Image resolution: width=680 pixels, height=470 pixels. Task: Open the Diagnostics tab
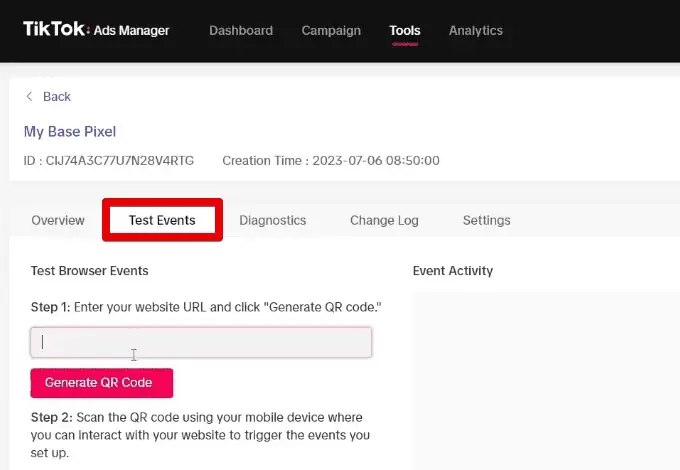[x=273, y=220]
